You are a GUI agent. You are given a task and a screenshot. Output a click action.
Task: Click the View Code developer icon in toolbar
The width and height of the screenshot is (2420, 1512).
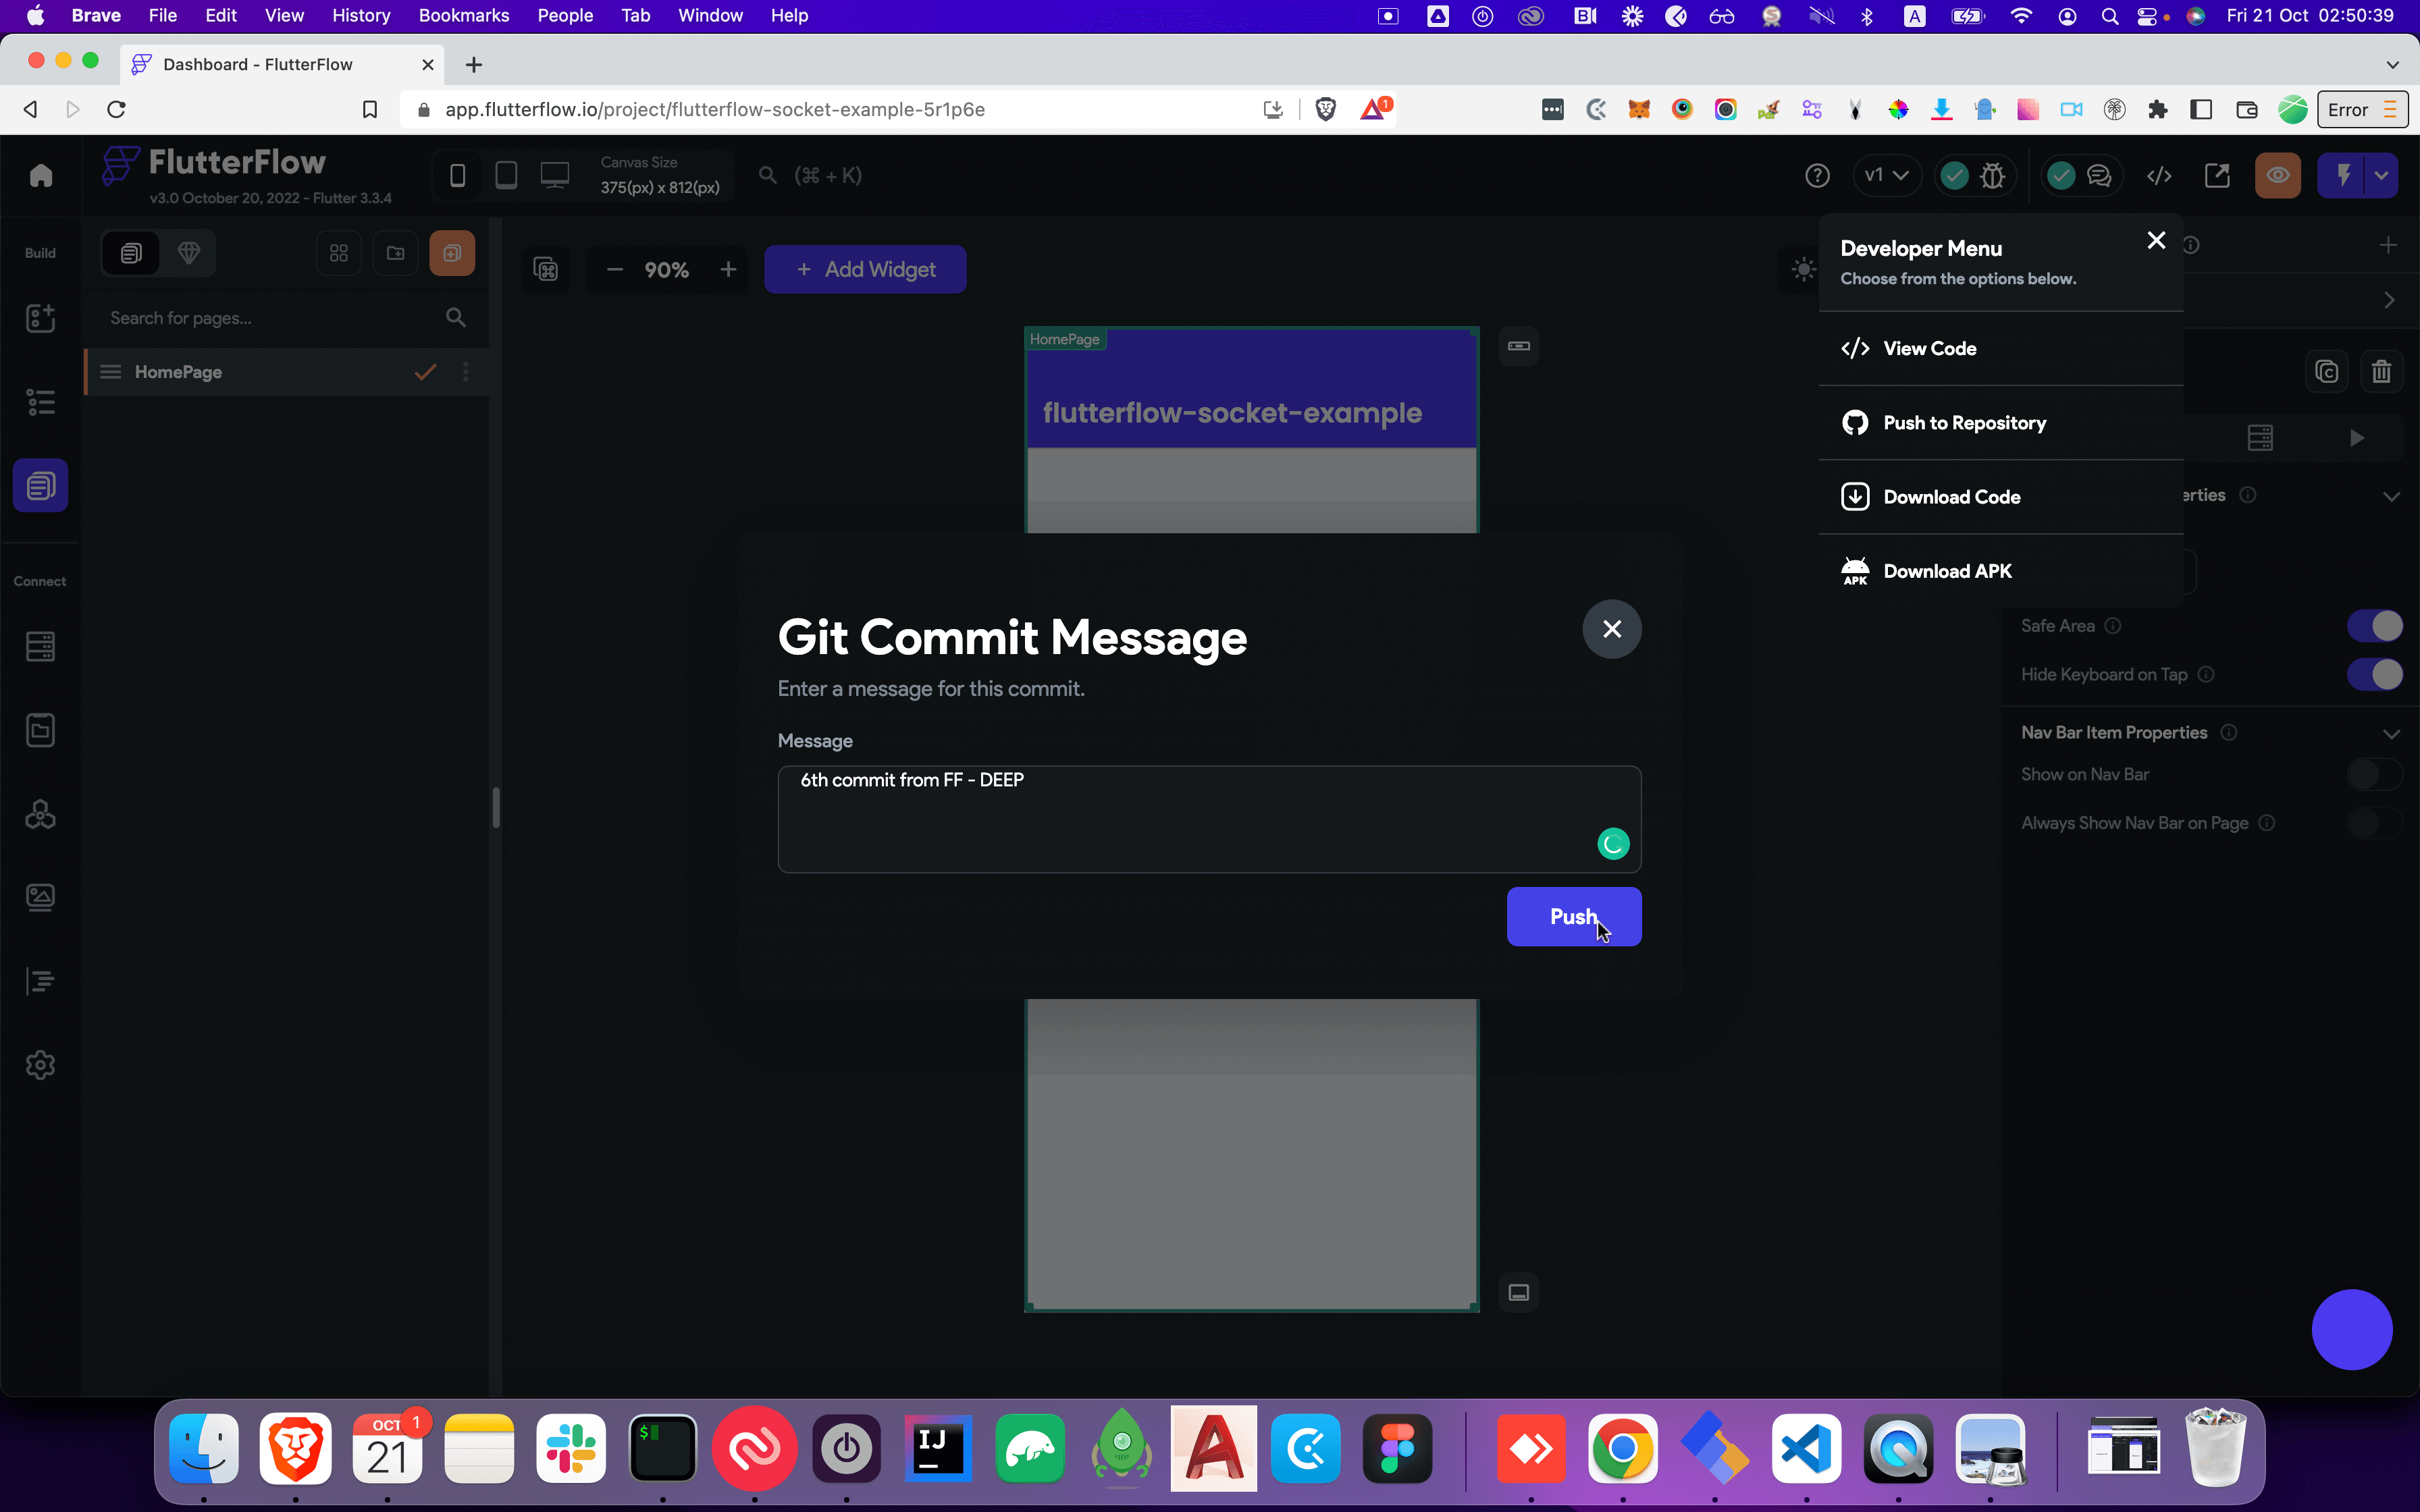2159,176
